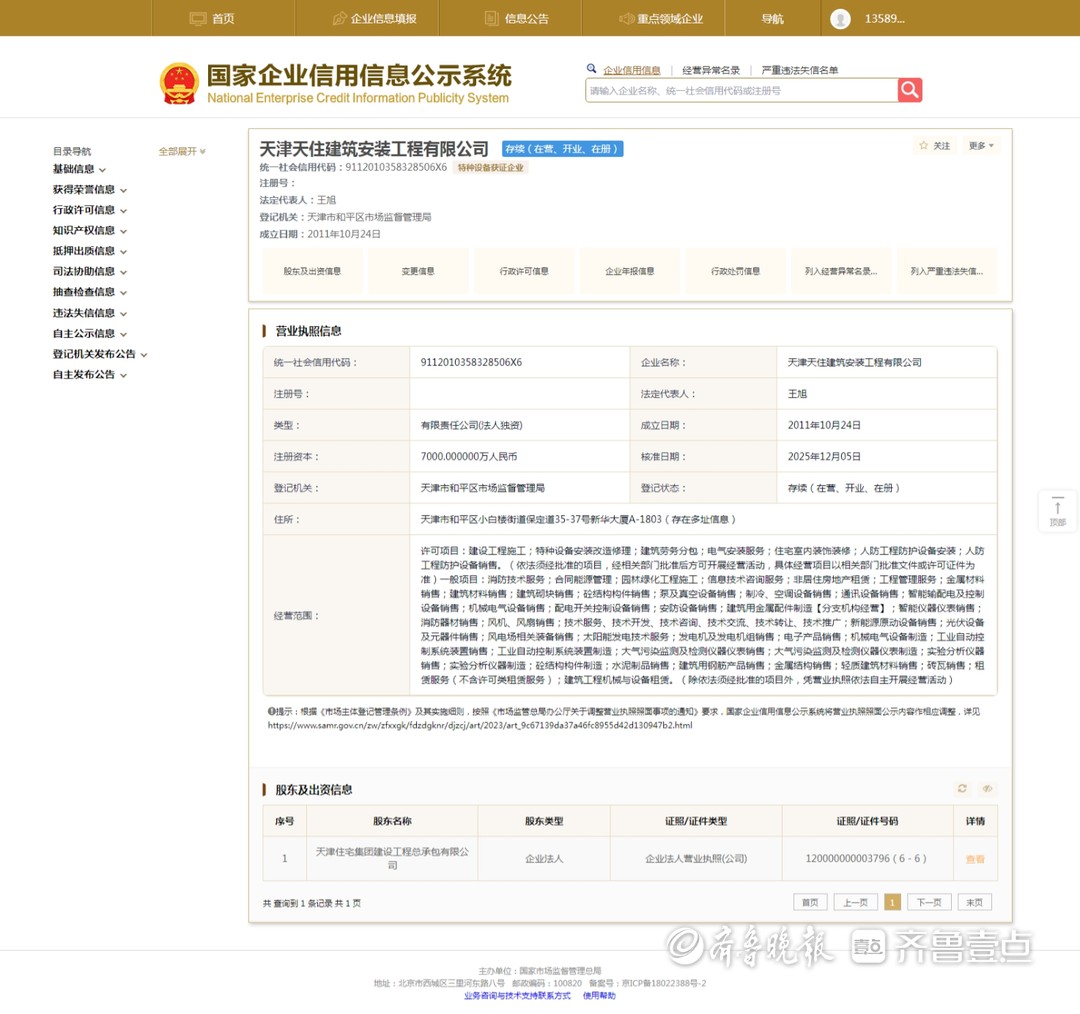The width and height of the screenshot is (1080, 1014).
Task: Expand 司法协助信息 in the directory
Action: pos(90,271)
